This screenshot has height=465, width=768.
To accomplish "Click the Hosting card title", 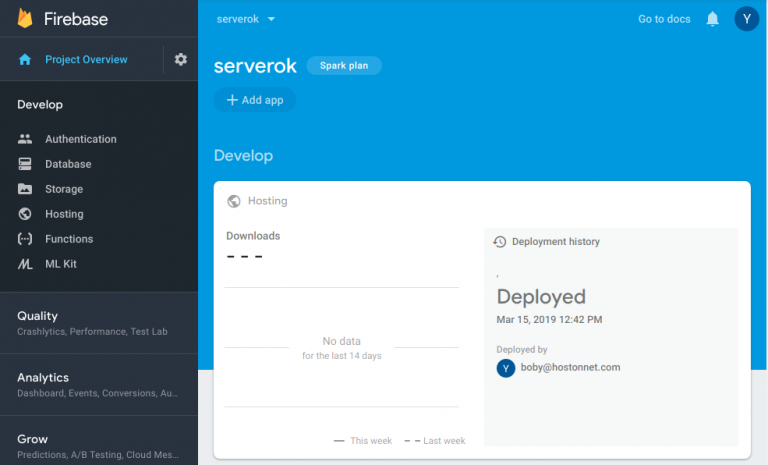I will tap(267, 201).
